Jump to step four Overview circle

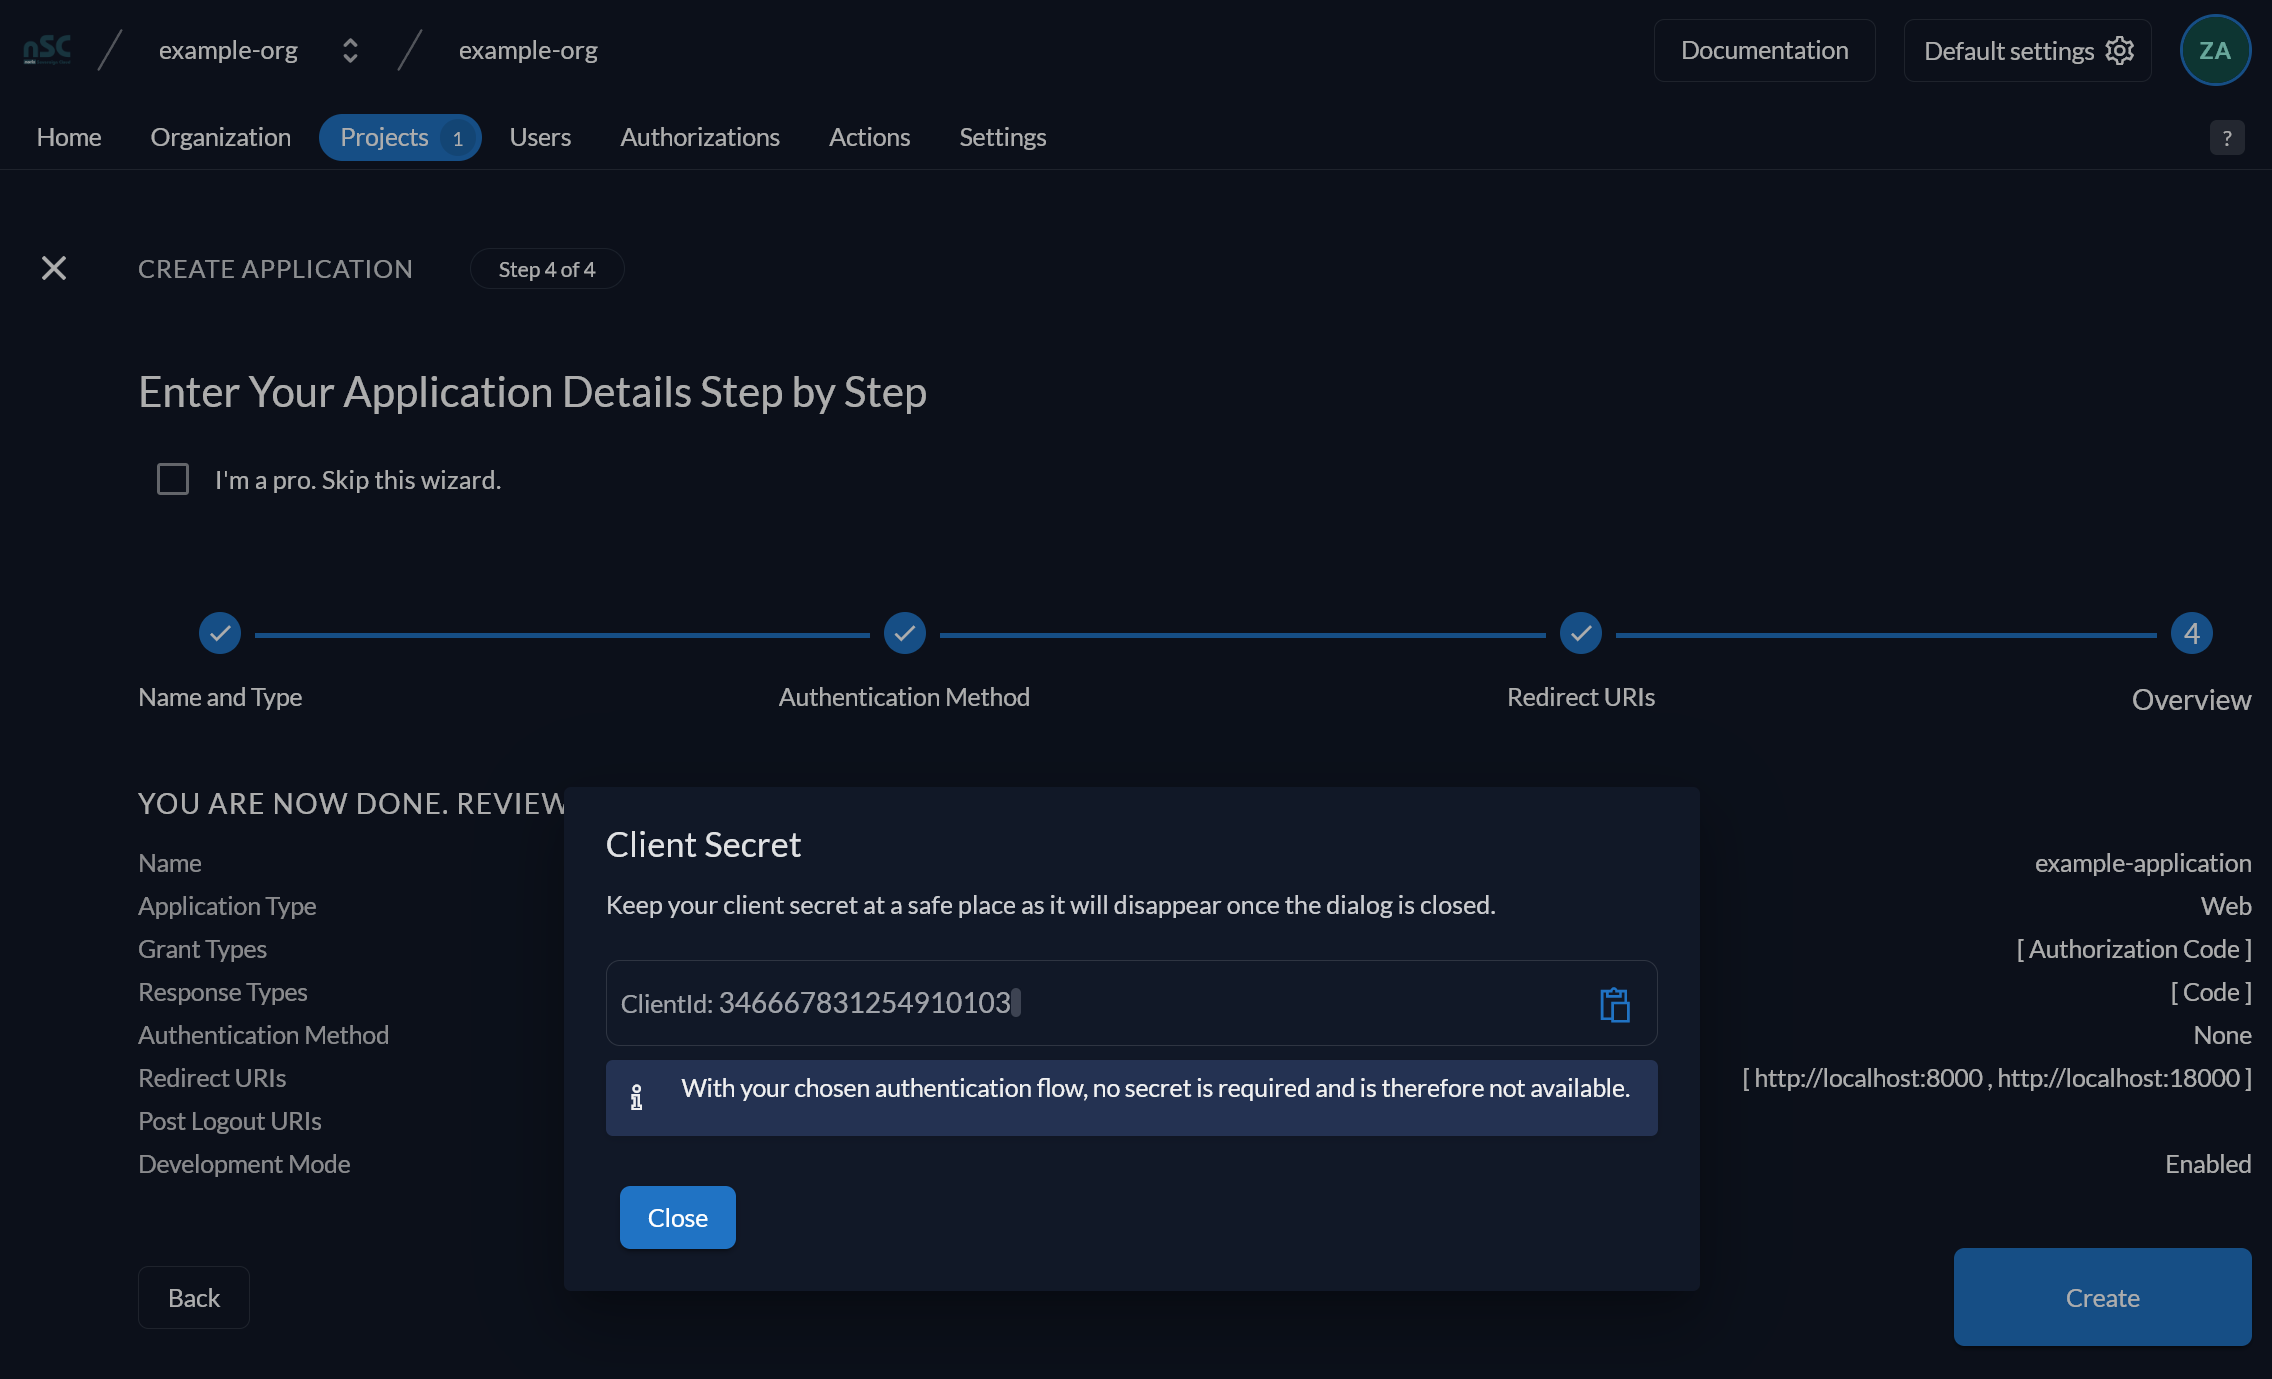pos(2191,633)
